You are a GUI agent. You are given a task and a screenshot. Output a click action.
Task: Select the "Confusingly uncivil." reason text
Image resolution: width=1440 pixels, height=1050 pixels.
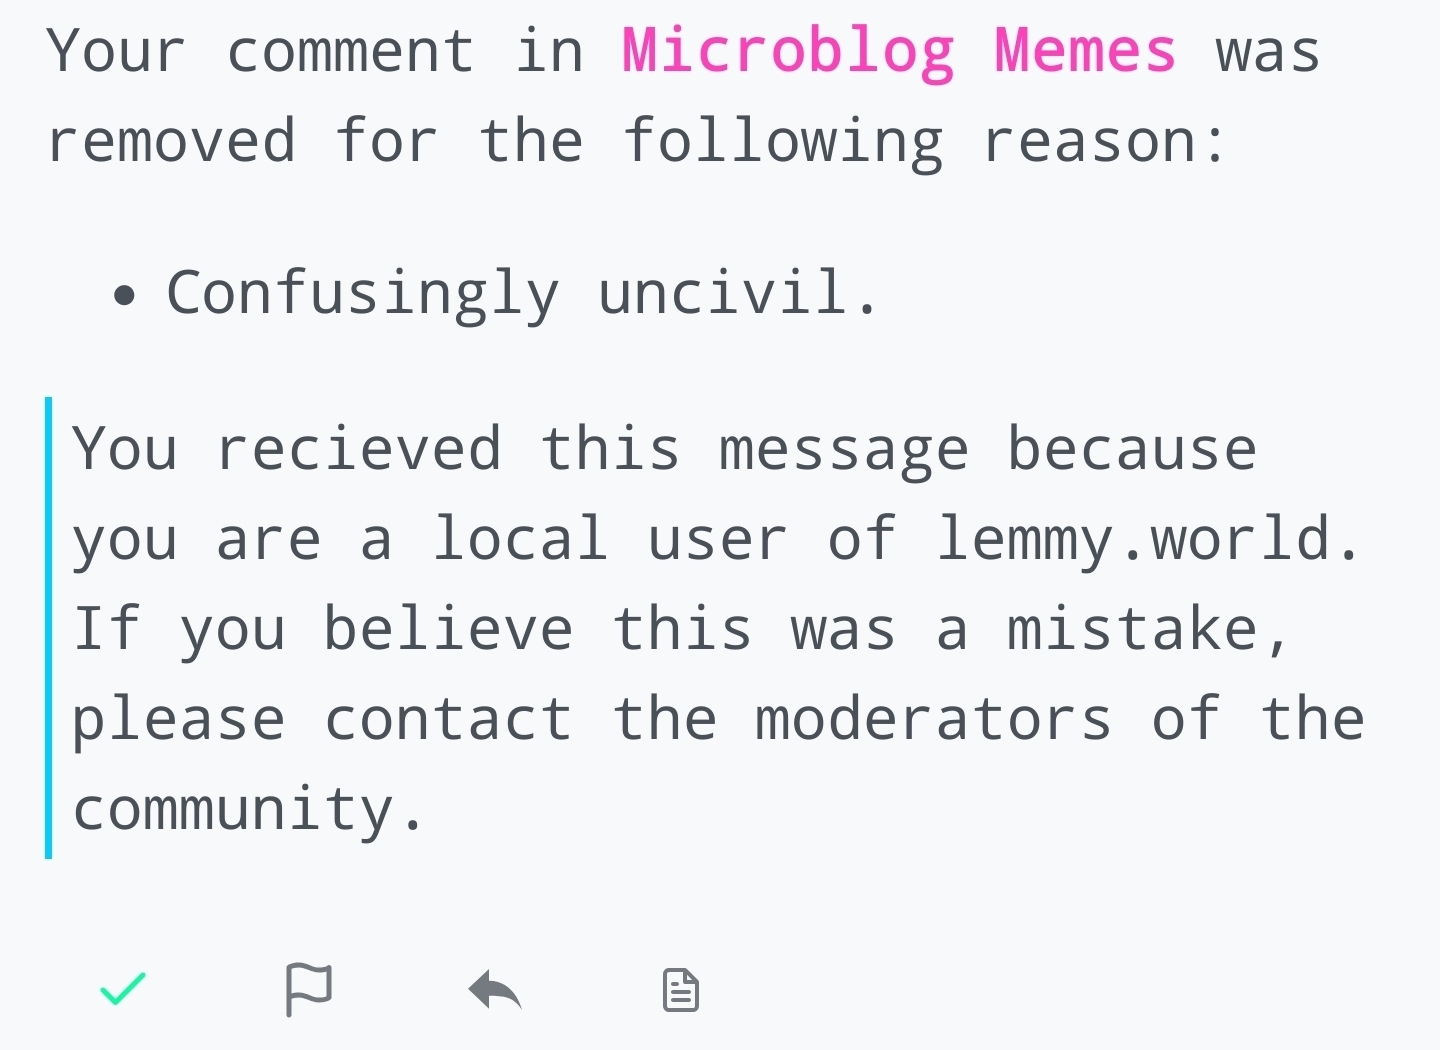523,294
